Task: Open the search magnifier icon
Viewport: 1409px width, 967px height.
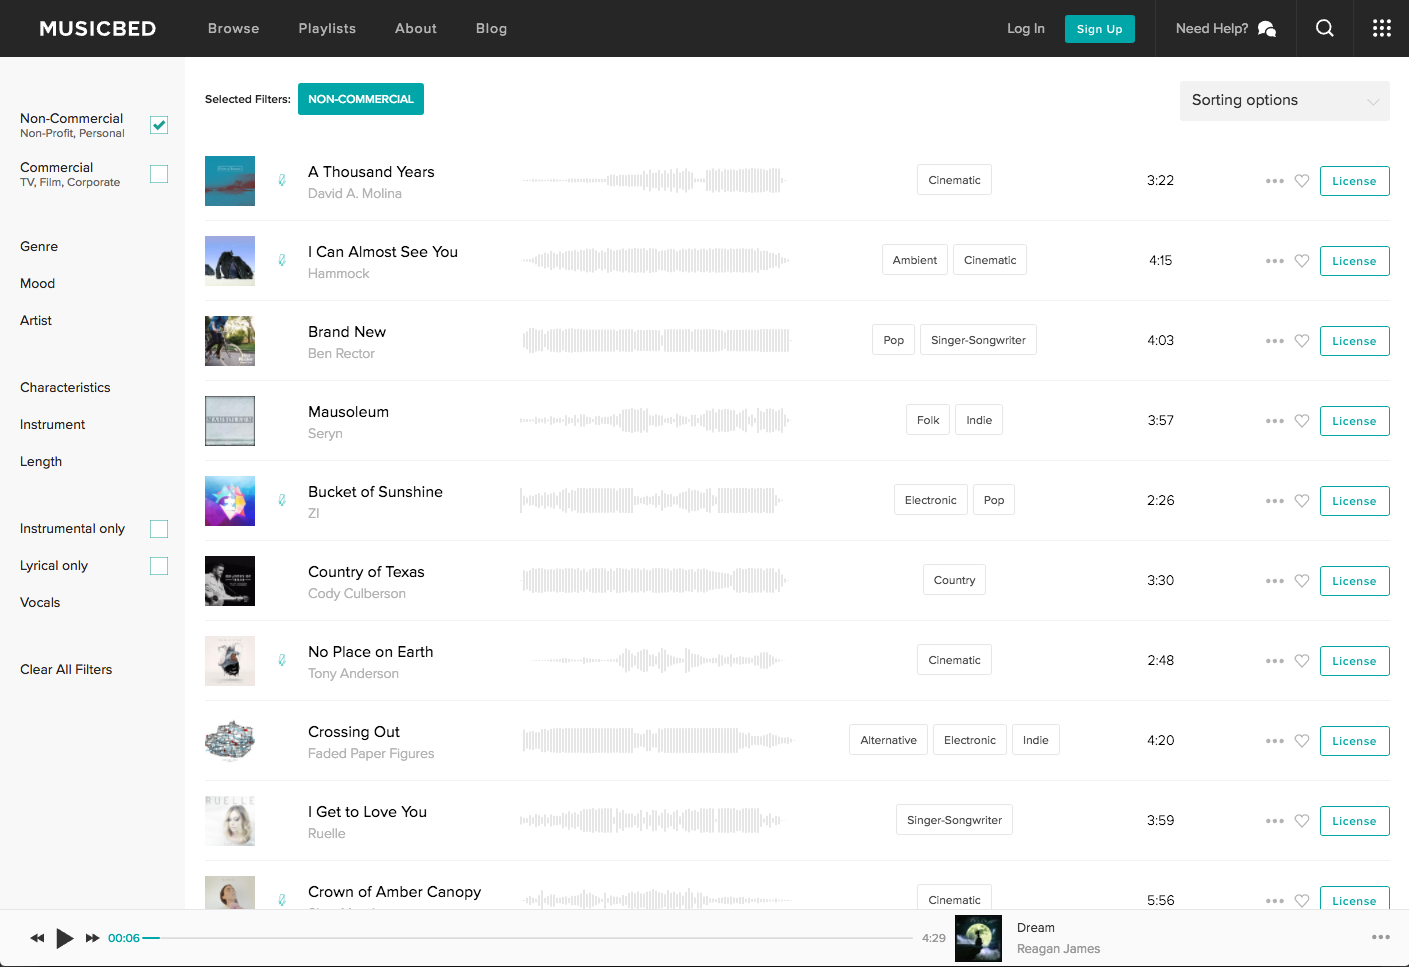Action: [1324, 28]
